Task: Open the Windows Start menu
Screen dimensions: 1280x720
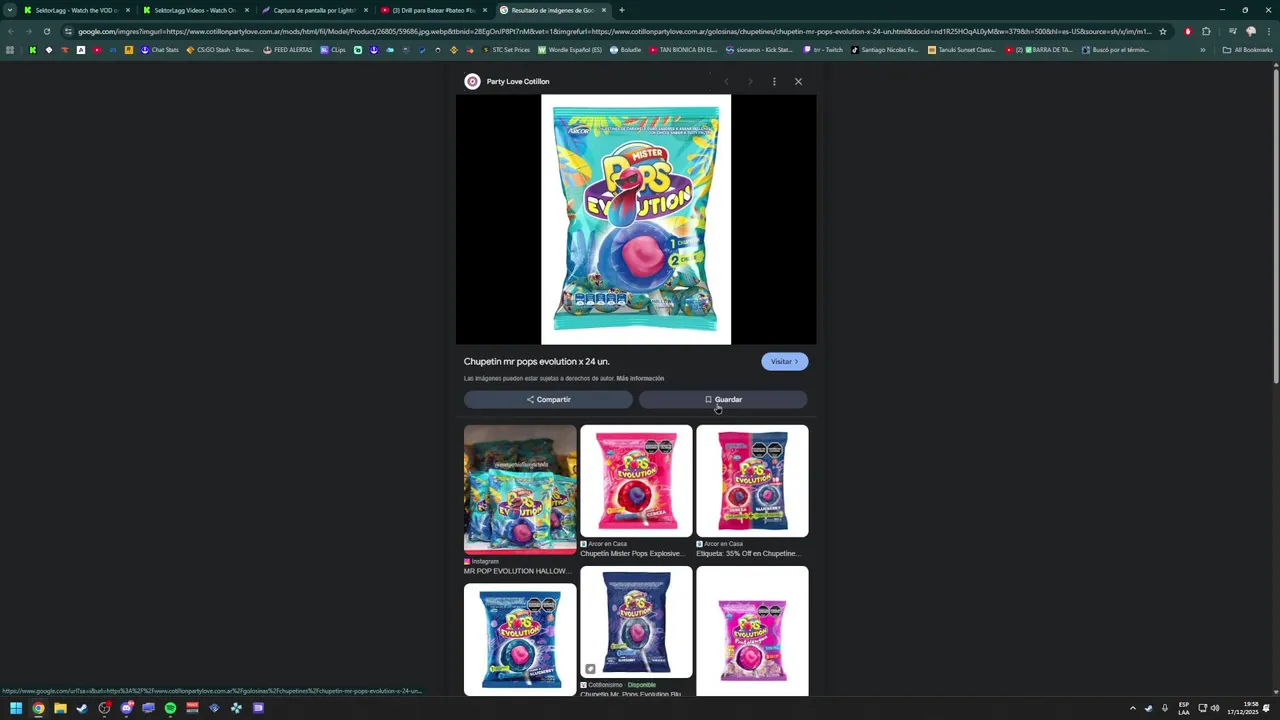Action: point(16,708)
